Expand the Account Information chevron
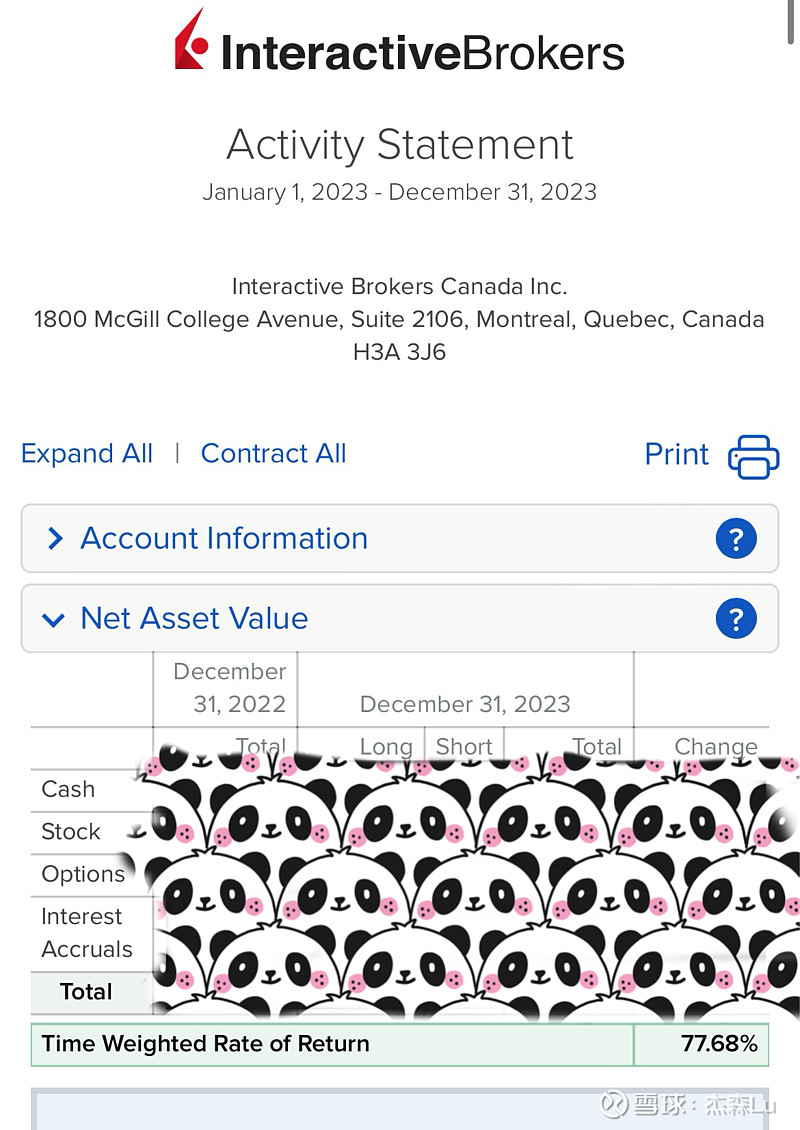The height and width of the screenshot is (1130, 800). tap(55, 538)
